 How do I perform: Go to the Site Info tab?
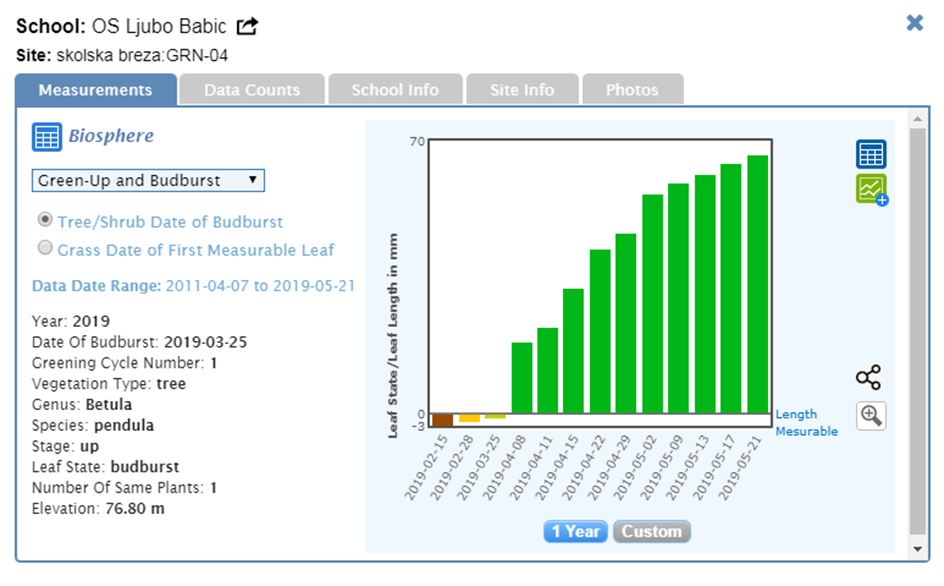pos(522,90)
